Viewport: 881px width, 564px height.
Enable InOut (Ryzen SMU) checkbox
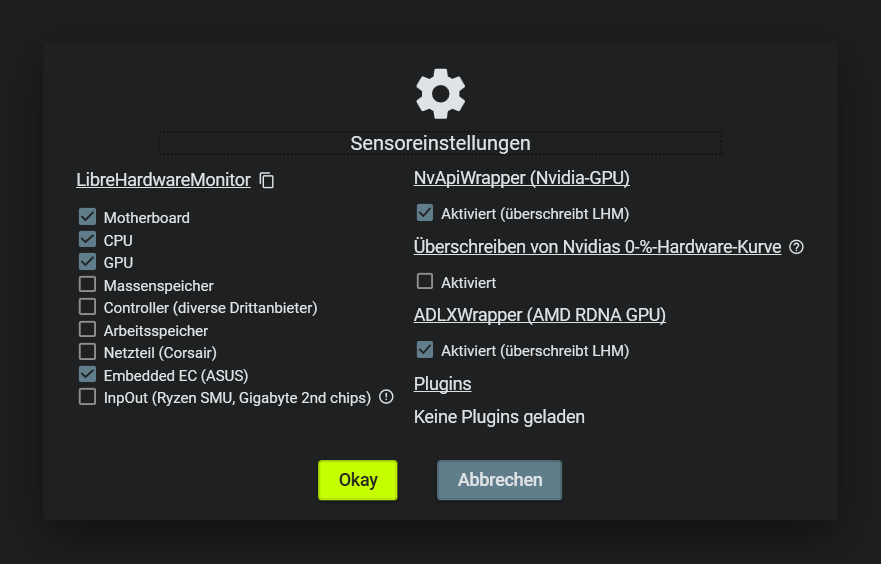[87, 397]
